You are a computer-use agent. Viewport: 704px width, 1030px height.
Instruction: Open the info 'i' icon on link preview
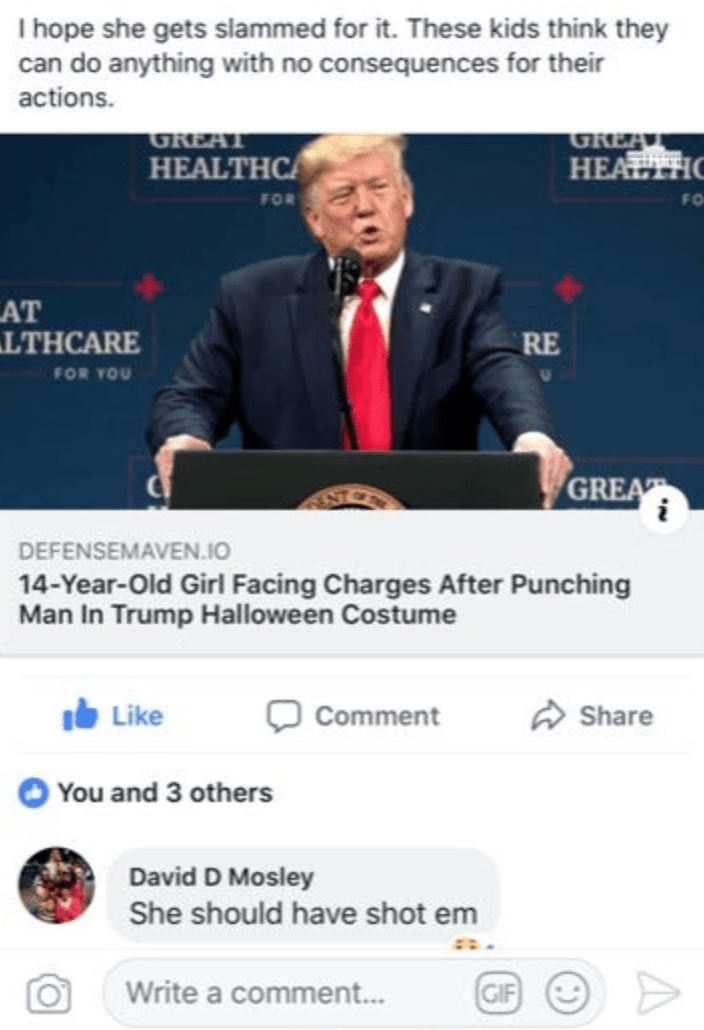point(665,510)
